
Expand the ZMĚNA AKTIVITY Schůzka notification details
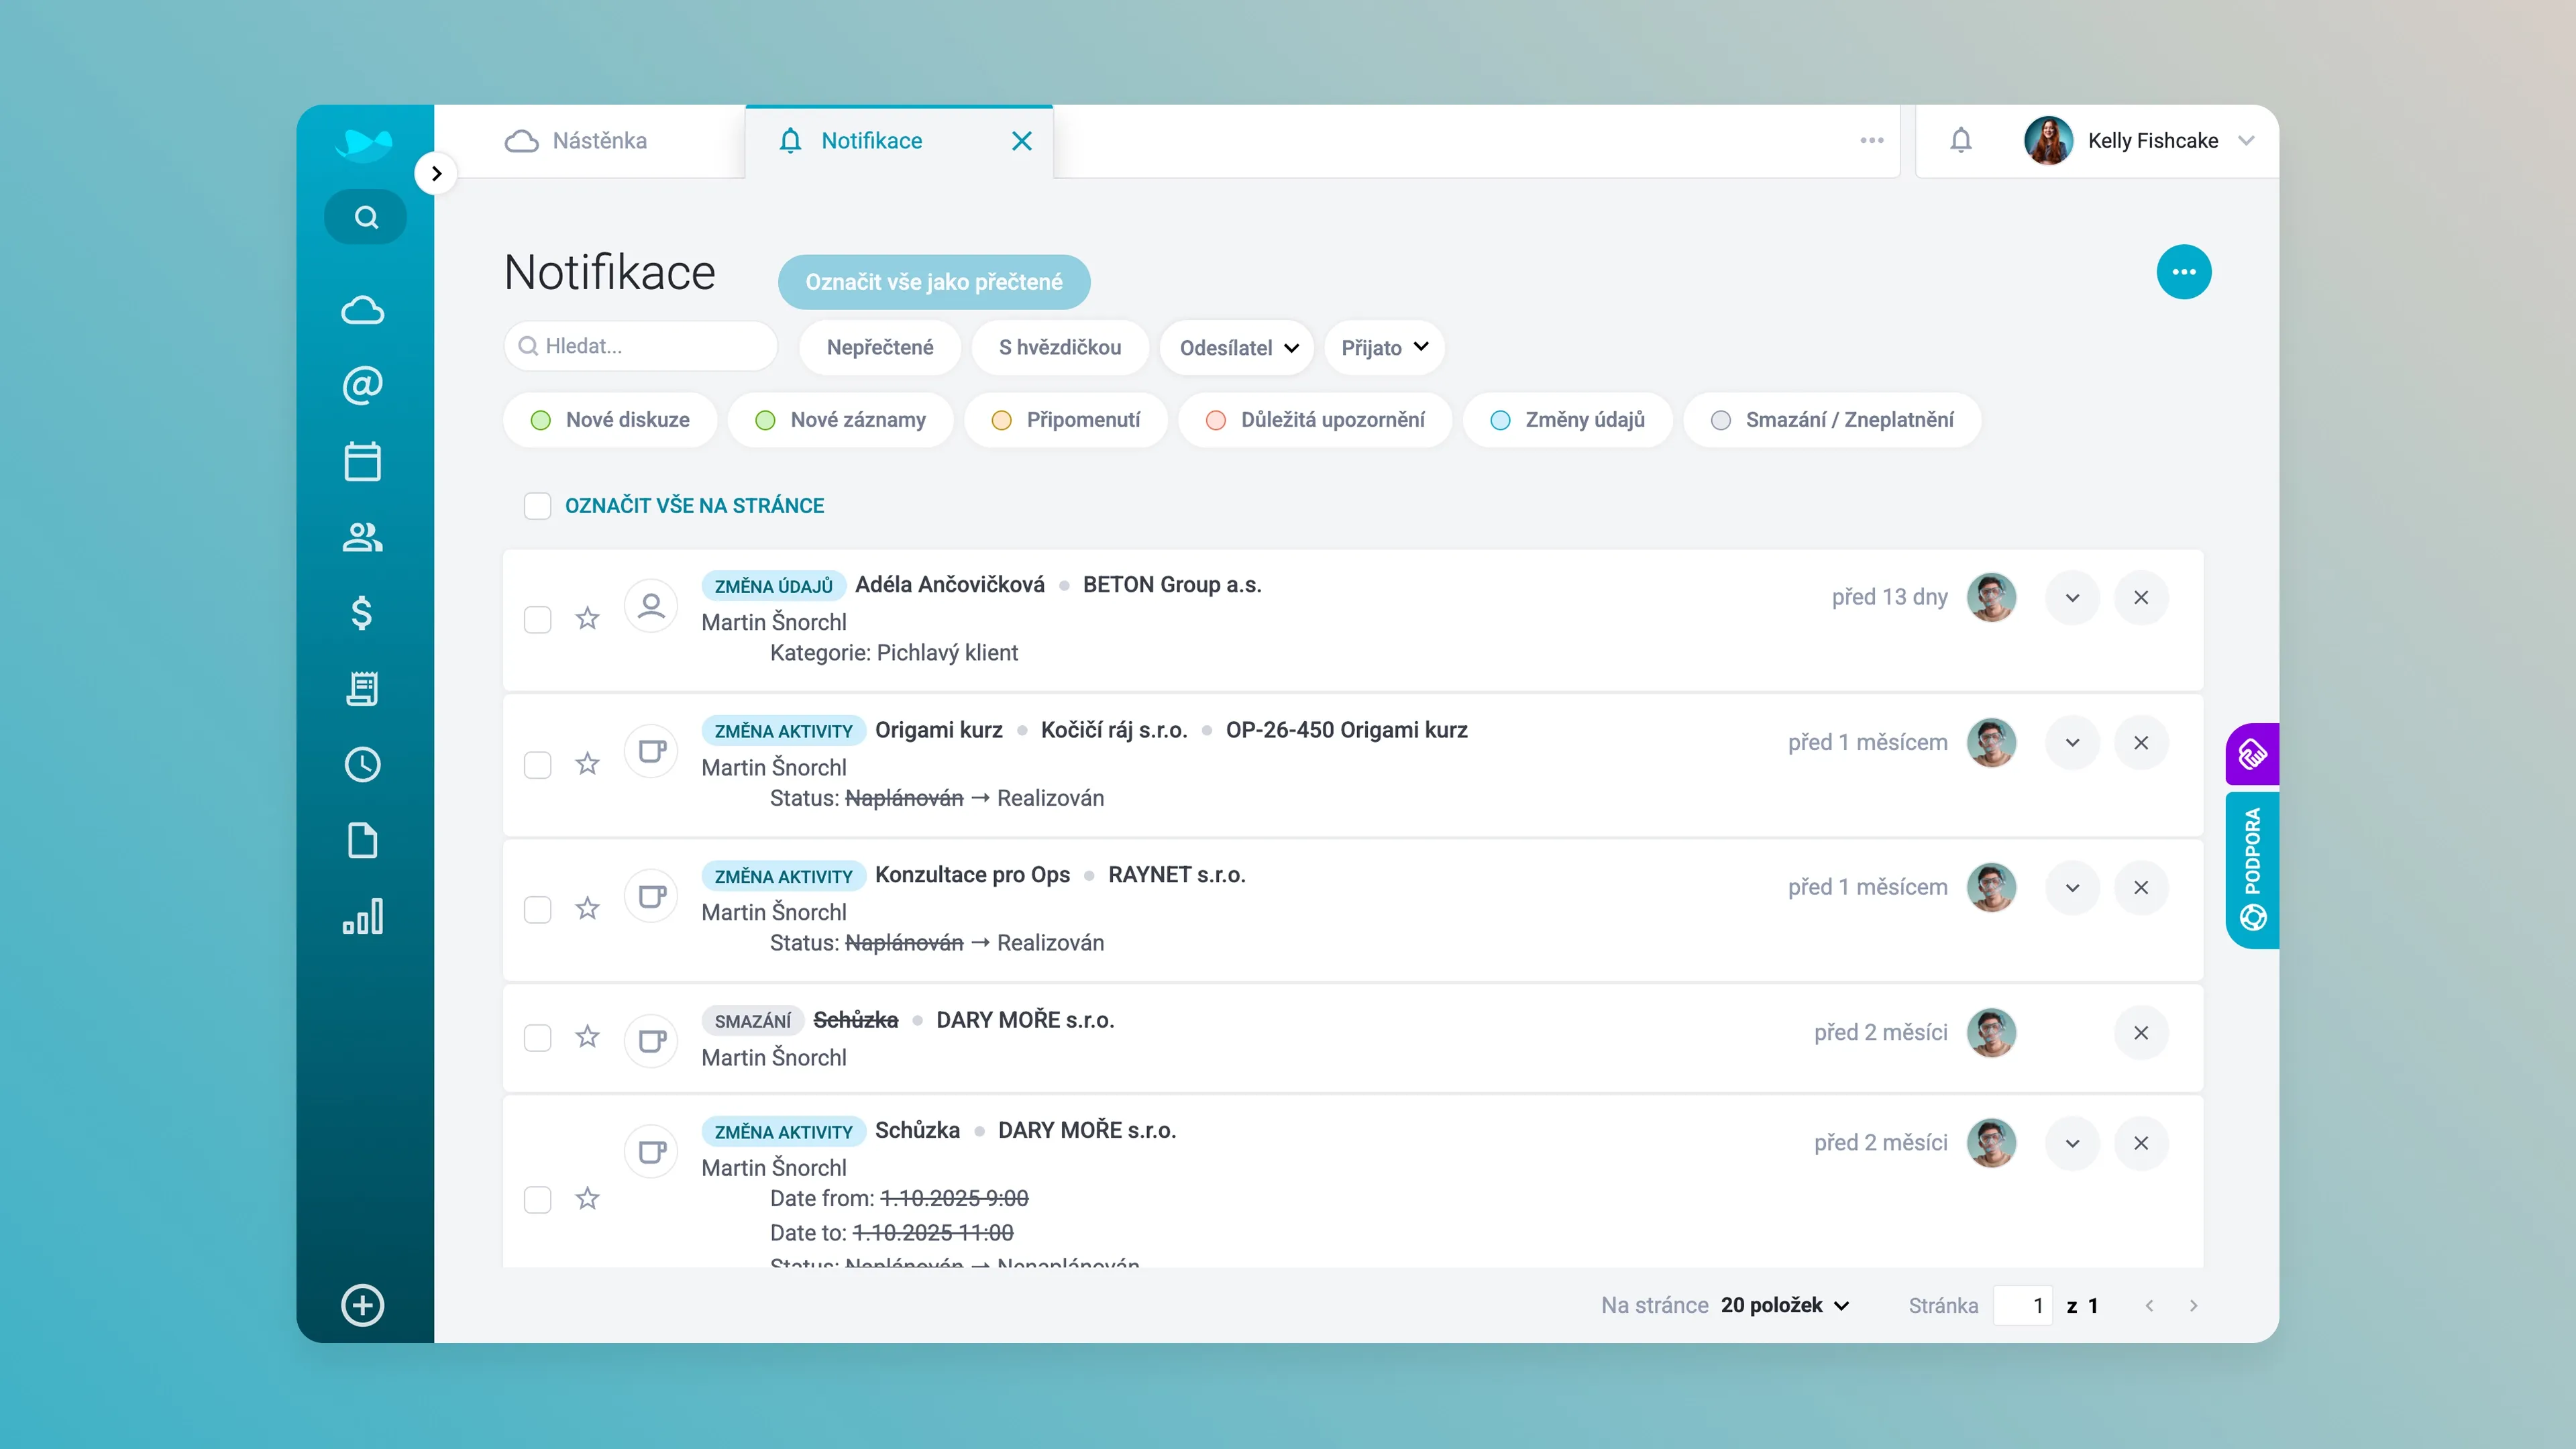point(2073,1143)
